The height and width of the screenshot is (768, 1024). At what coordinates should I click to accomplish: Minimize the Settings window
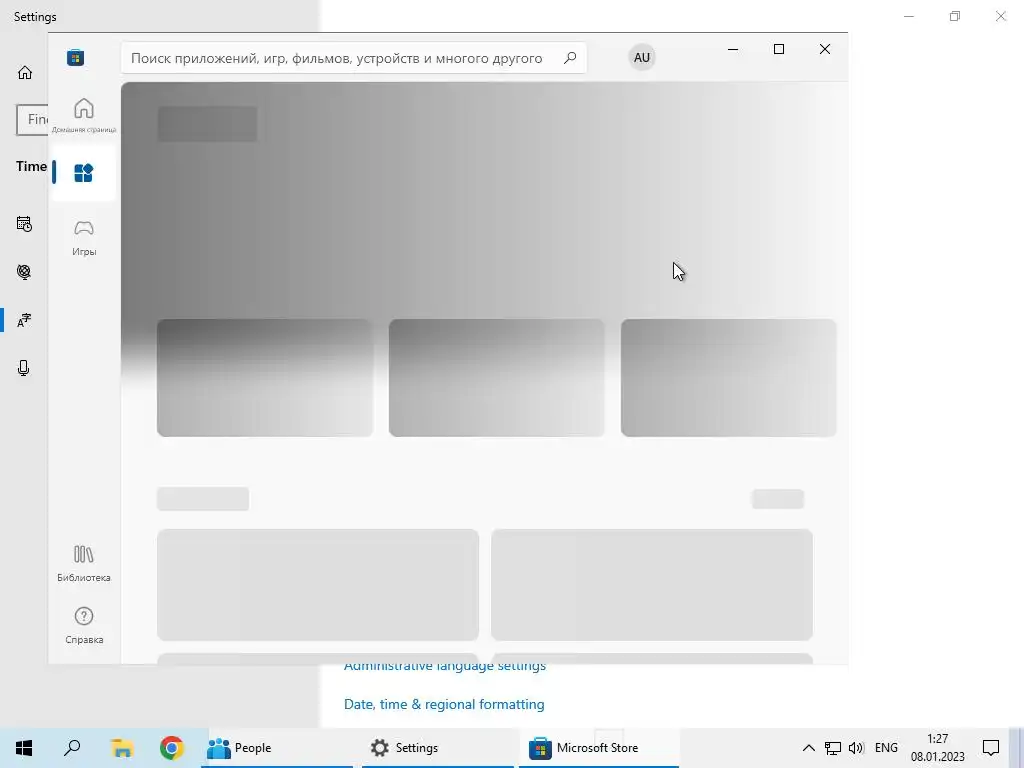[x=909, y=16]
